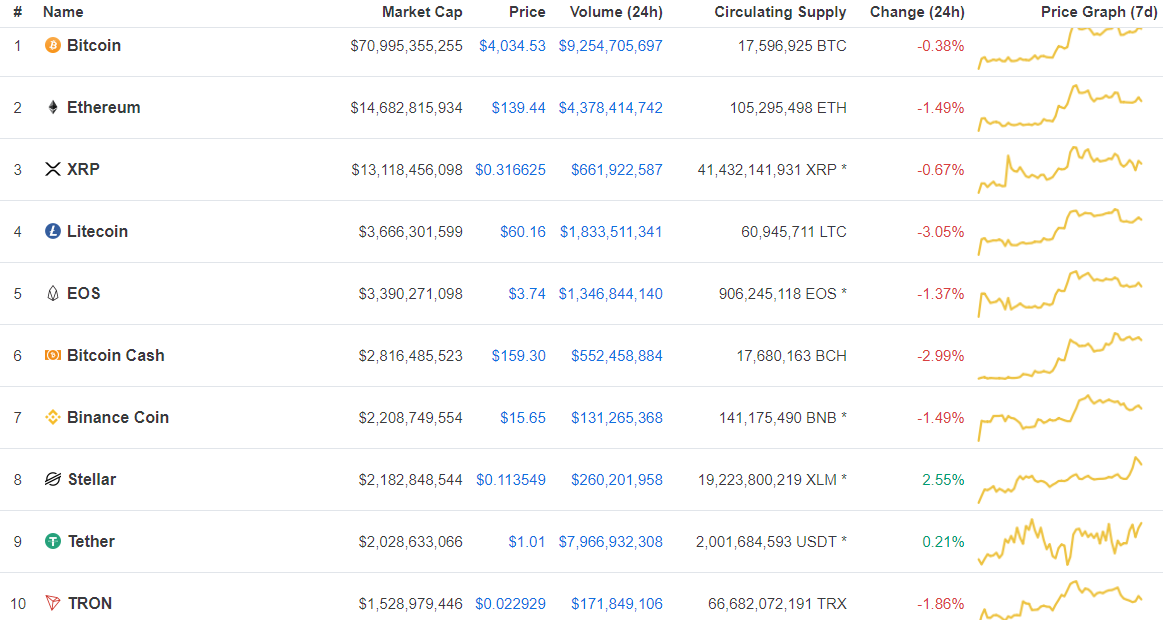Open the TRON name link
The height and width of the screenshot is (620, 1163).
click(90, 603)
